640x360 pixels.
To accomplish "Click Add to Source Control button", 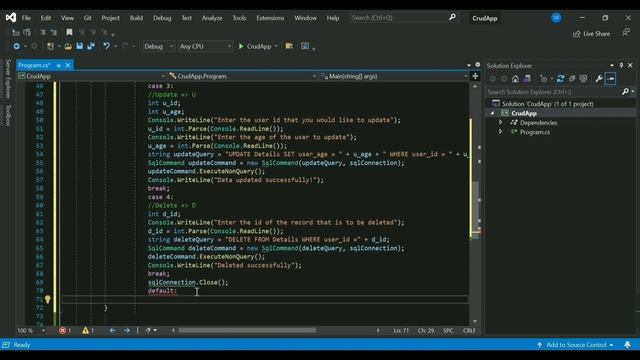I will coord(576,345).
